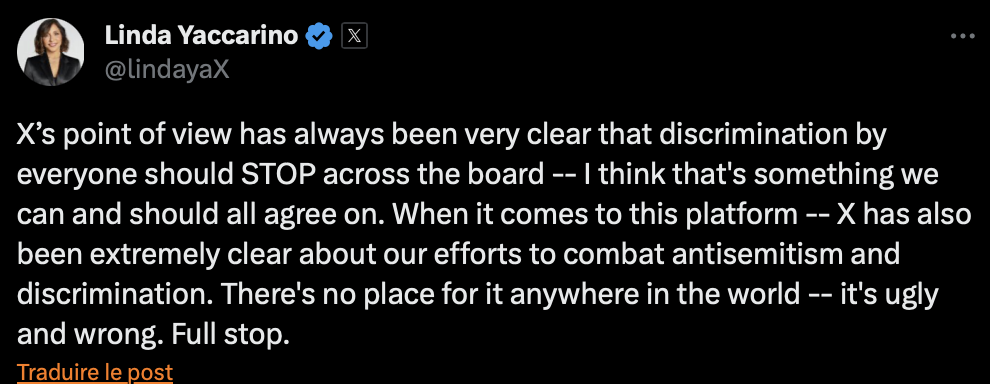Click the Linda Yaccarino display name
Image resolution: width=990 pixels, height=384 pixels.
click(201, 36)
